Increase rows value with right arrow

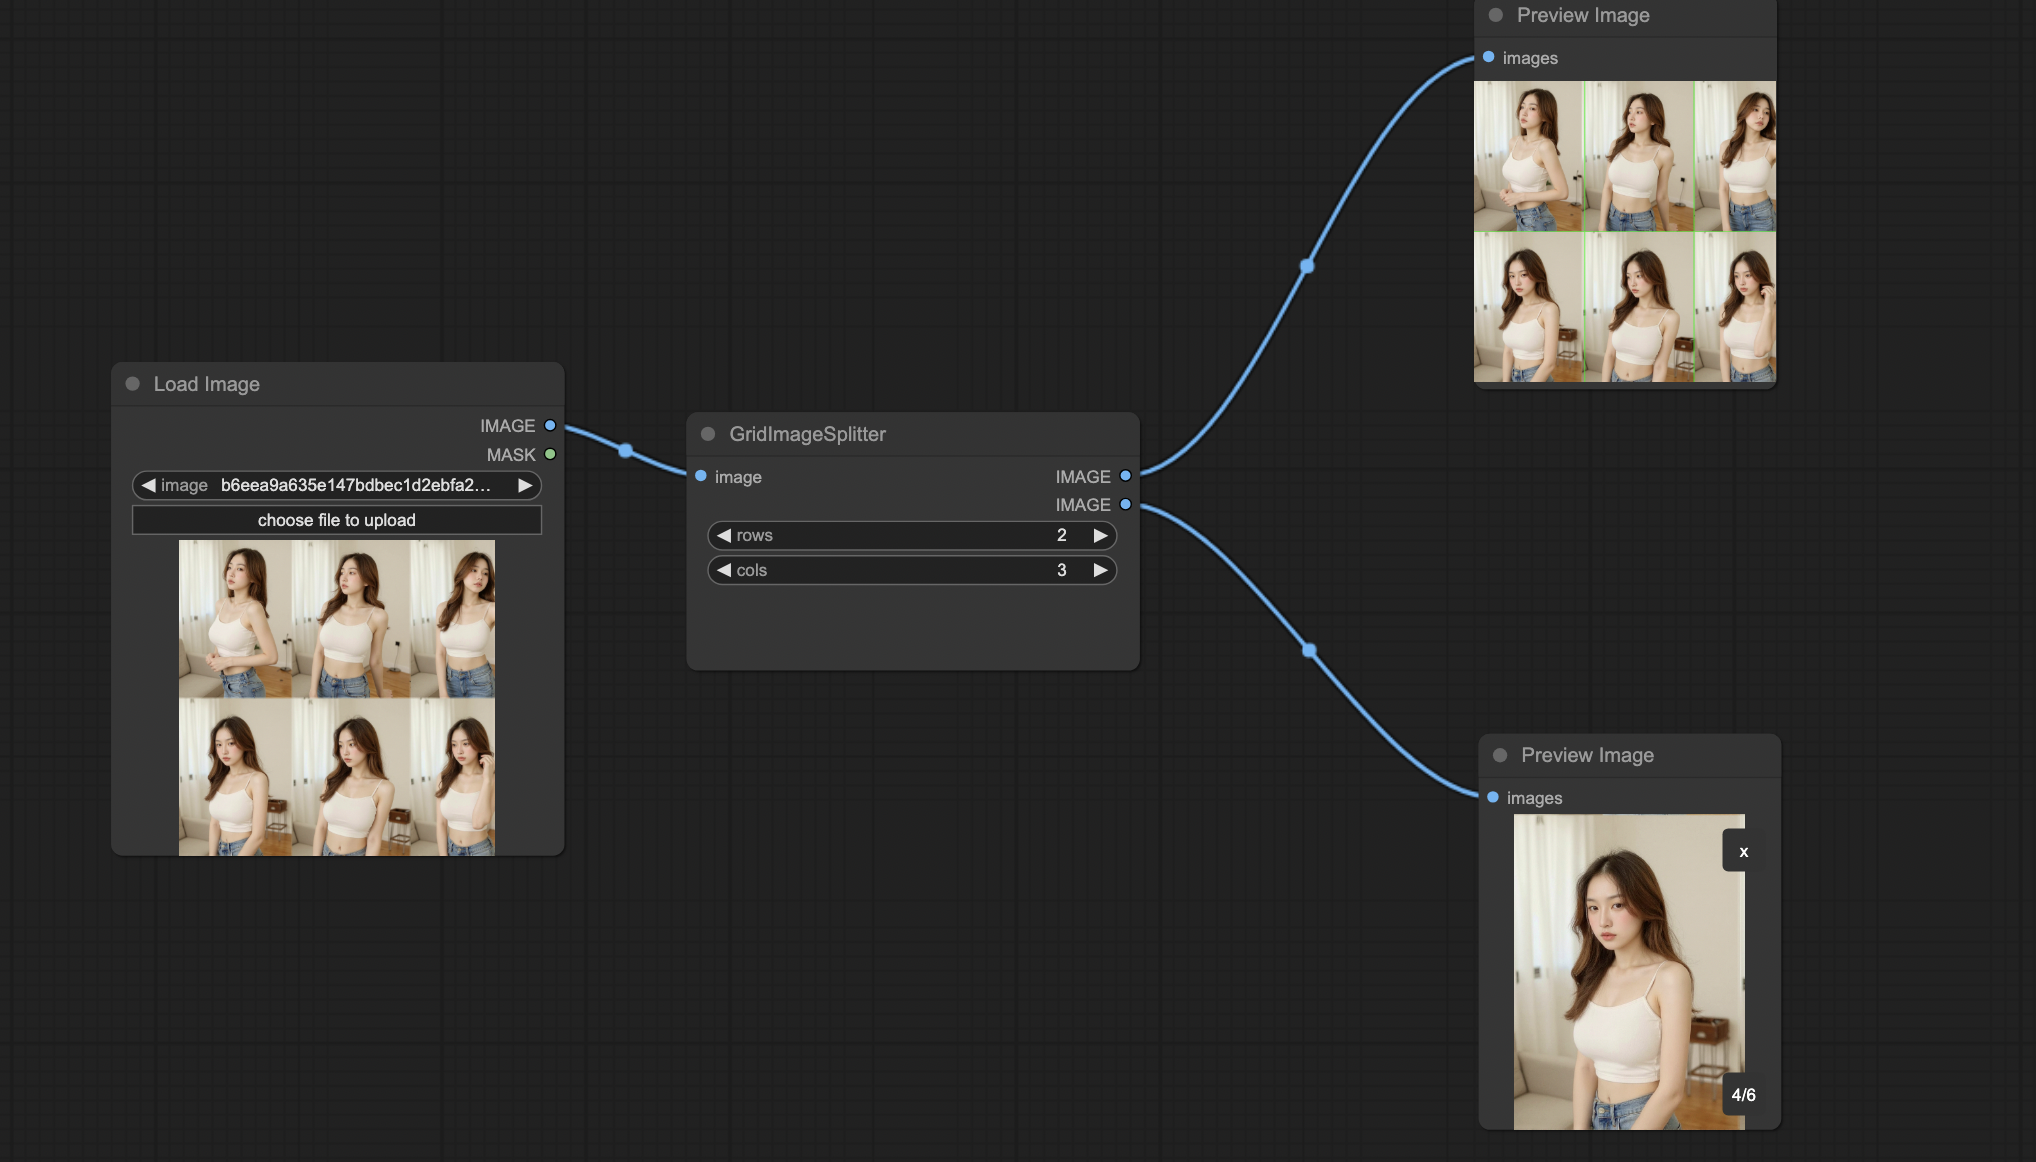(1100, 536)
